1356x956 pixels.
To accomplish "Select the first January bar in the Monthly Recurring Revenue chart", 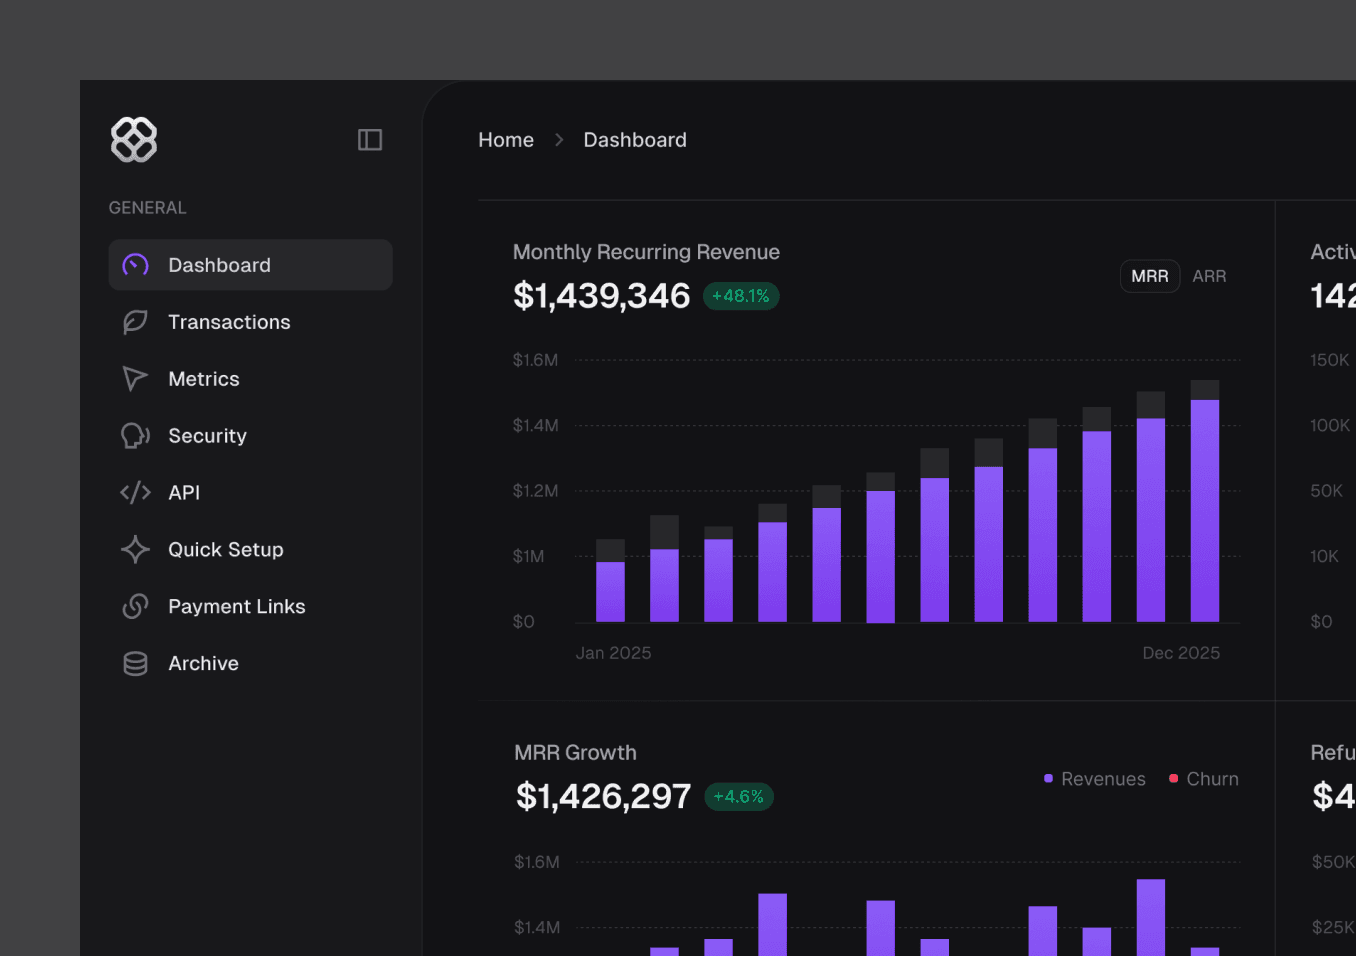I will pos(610,581).
